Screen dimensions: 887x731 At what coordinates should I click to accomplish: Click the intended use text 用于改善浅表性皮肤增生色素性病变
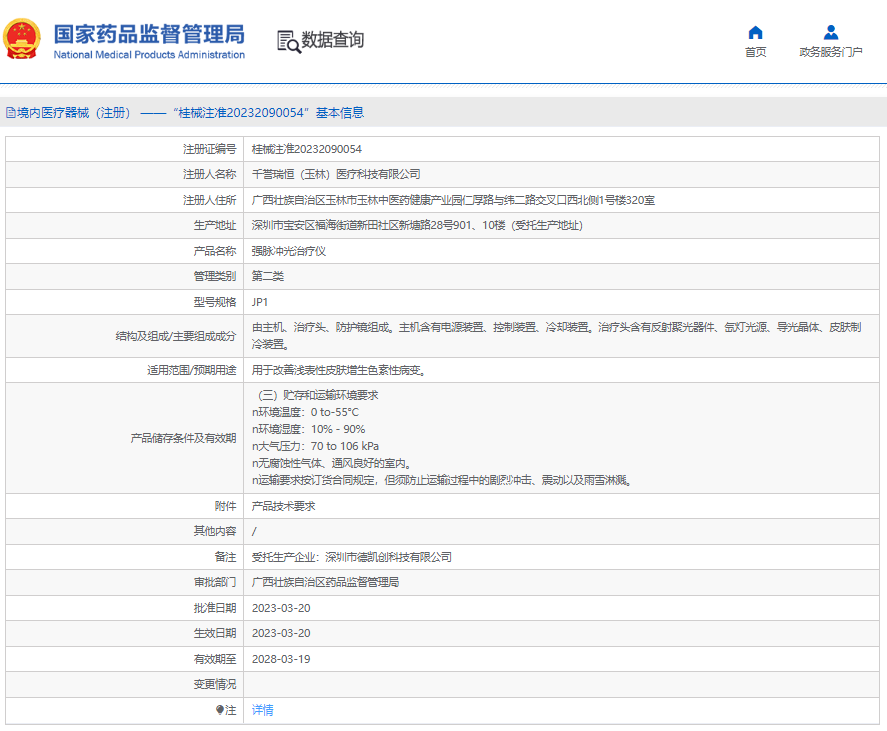coord(339,370)
